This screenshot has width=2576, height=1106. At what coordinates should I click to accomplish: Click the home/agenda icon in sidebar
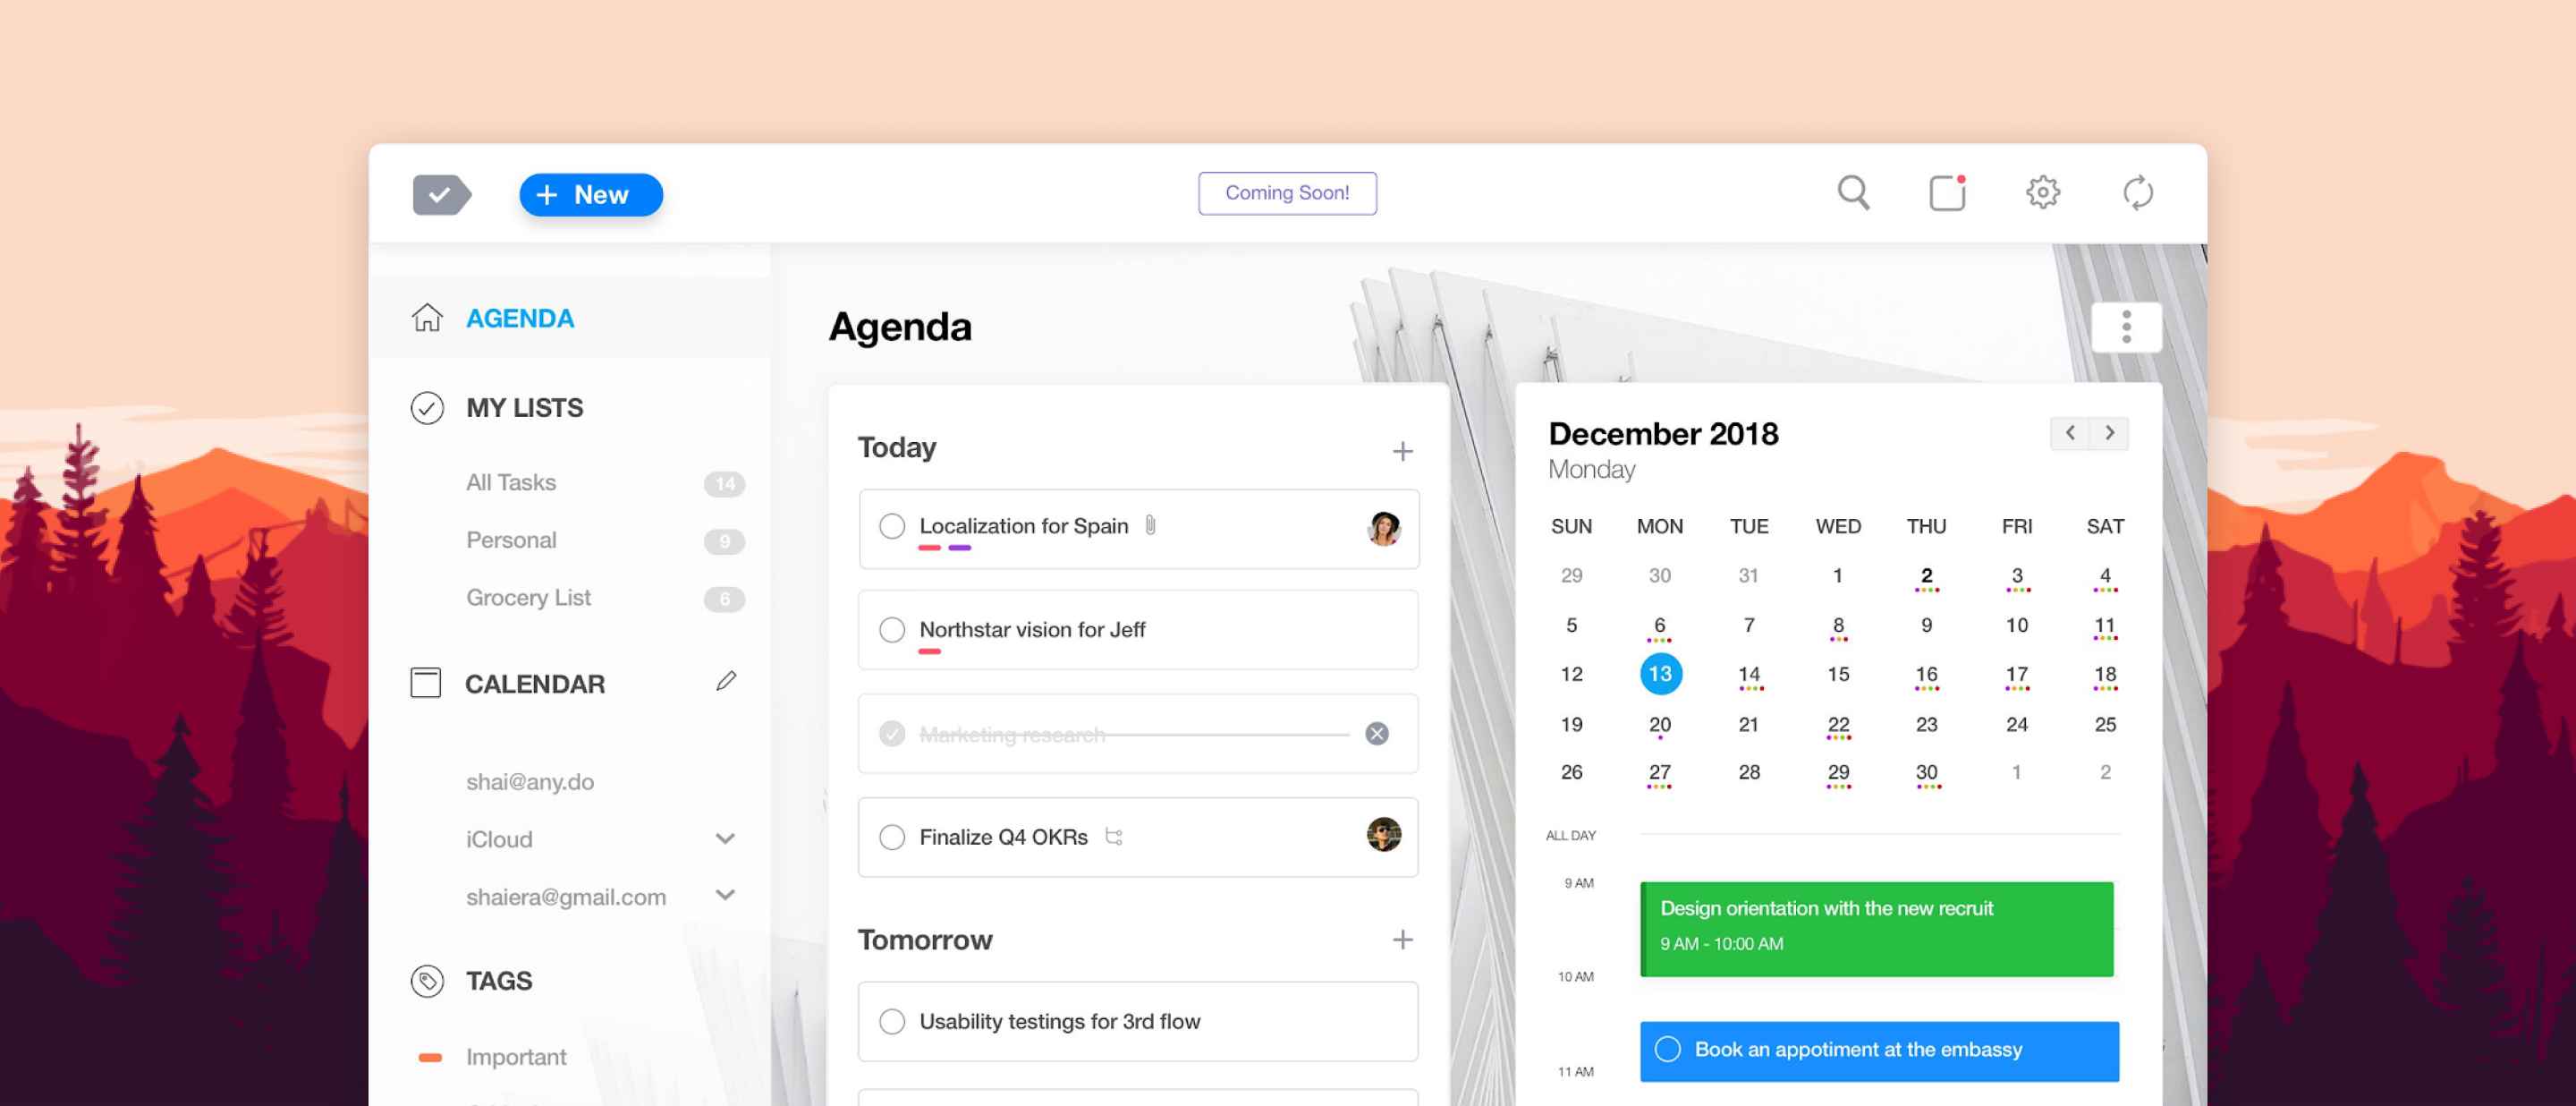[x=428, y=317]
